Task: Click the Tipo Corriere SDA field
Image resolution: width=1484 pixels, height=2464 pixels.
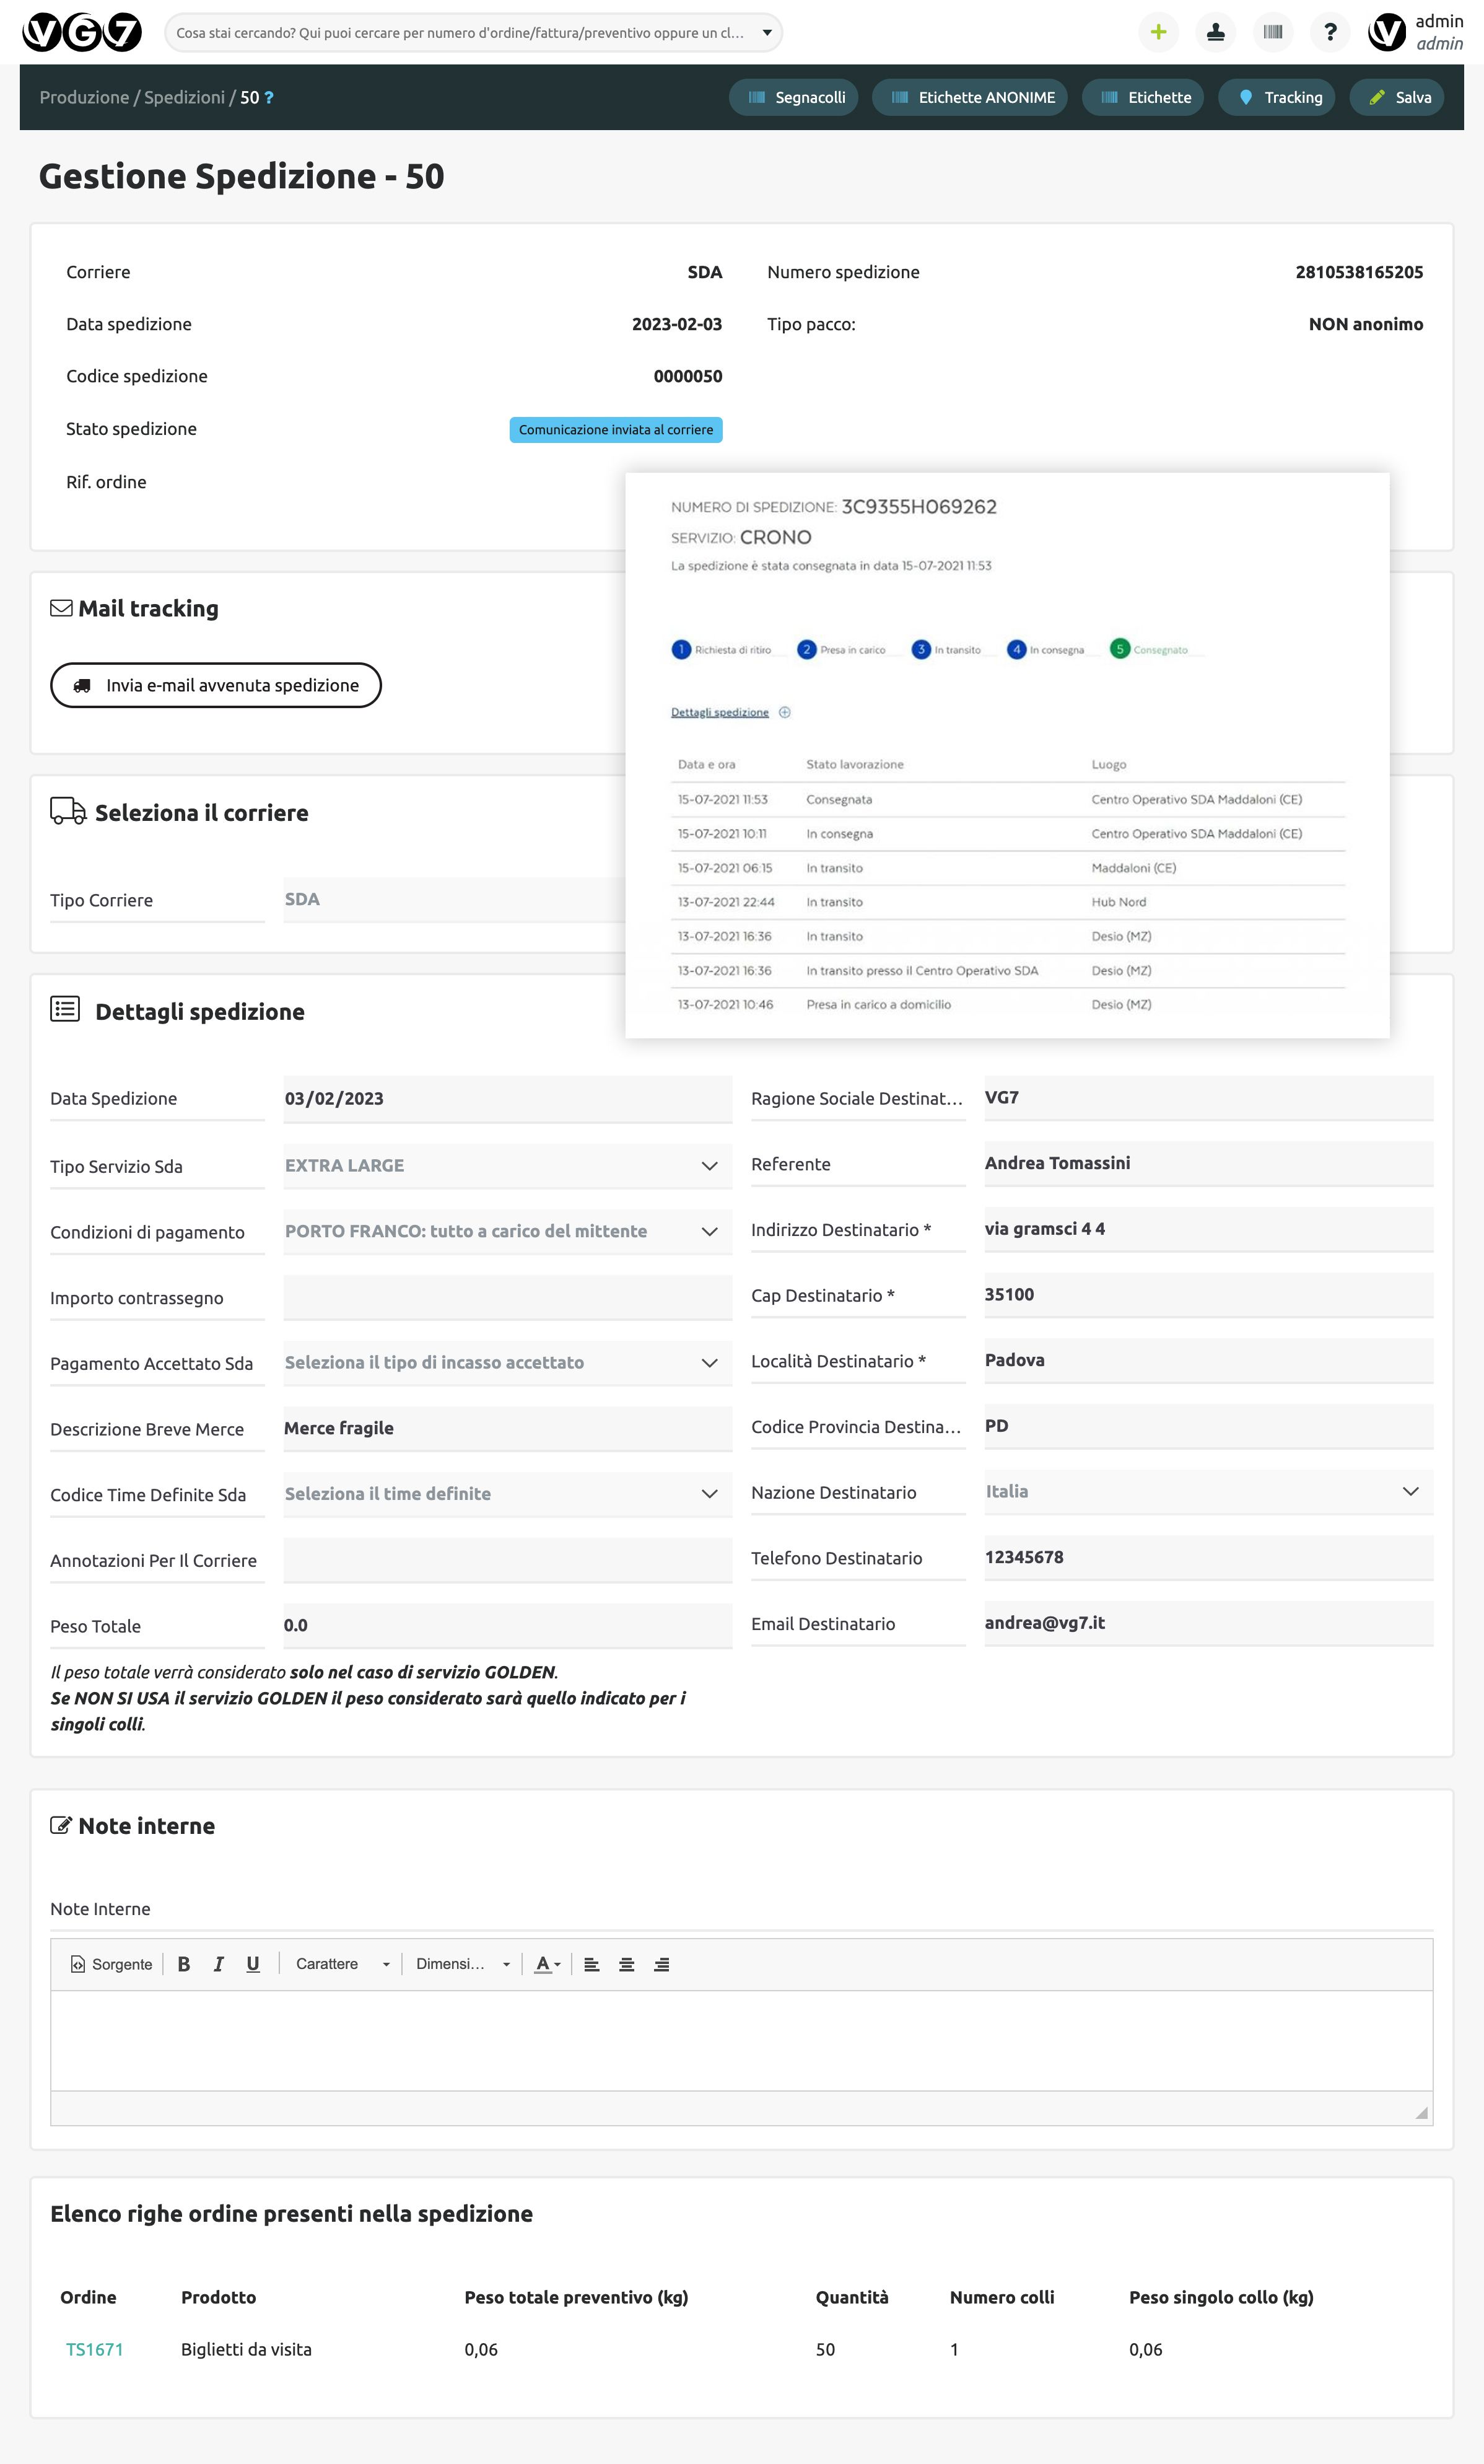Action: tap(455, 899)
